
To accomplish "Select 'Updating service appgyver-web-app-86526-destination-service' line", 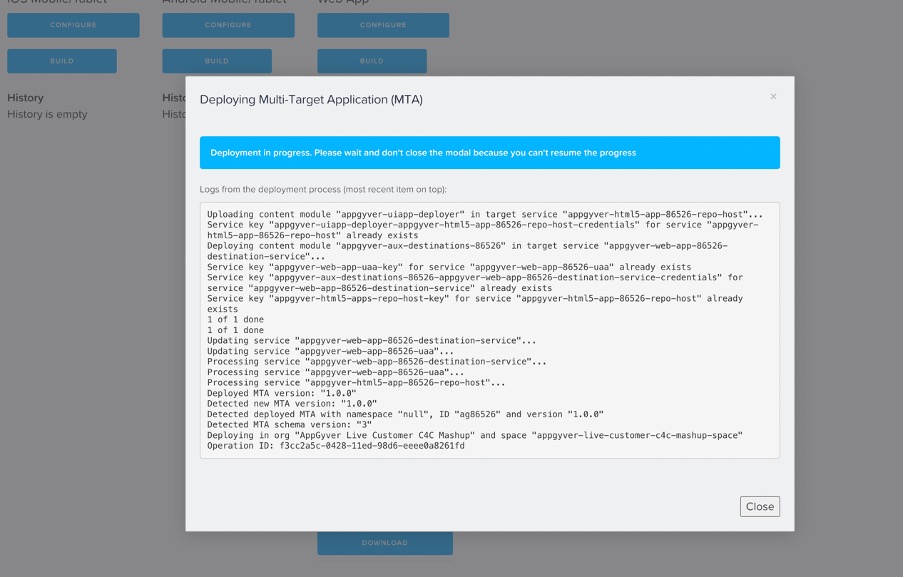I will (x=371, y=341).
